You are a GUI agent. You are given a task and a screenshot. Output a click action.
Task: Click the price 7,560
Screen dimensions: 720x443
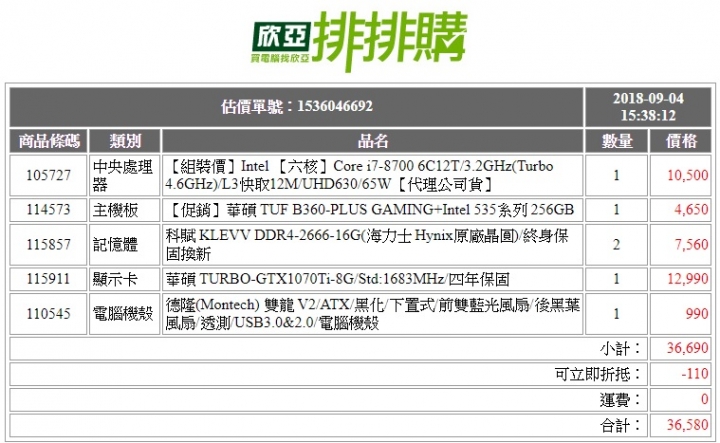point(691,244)
